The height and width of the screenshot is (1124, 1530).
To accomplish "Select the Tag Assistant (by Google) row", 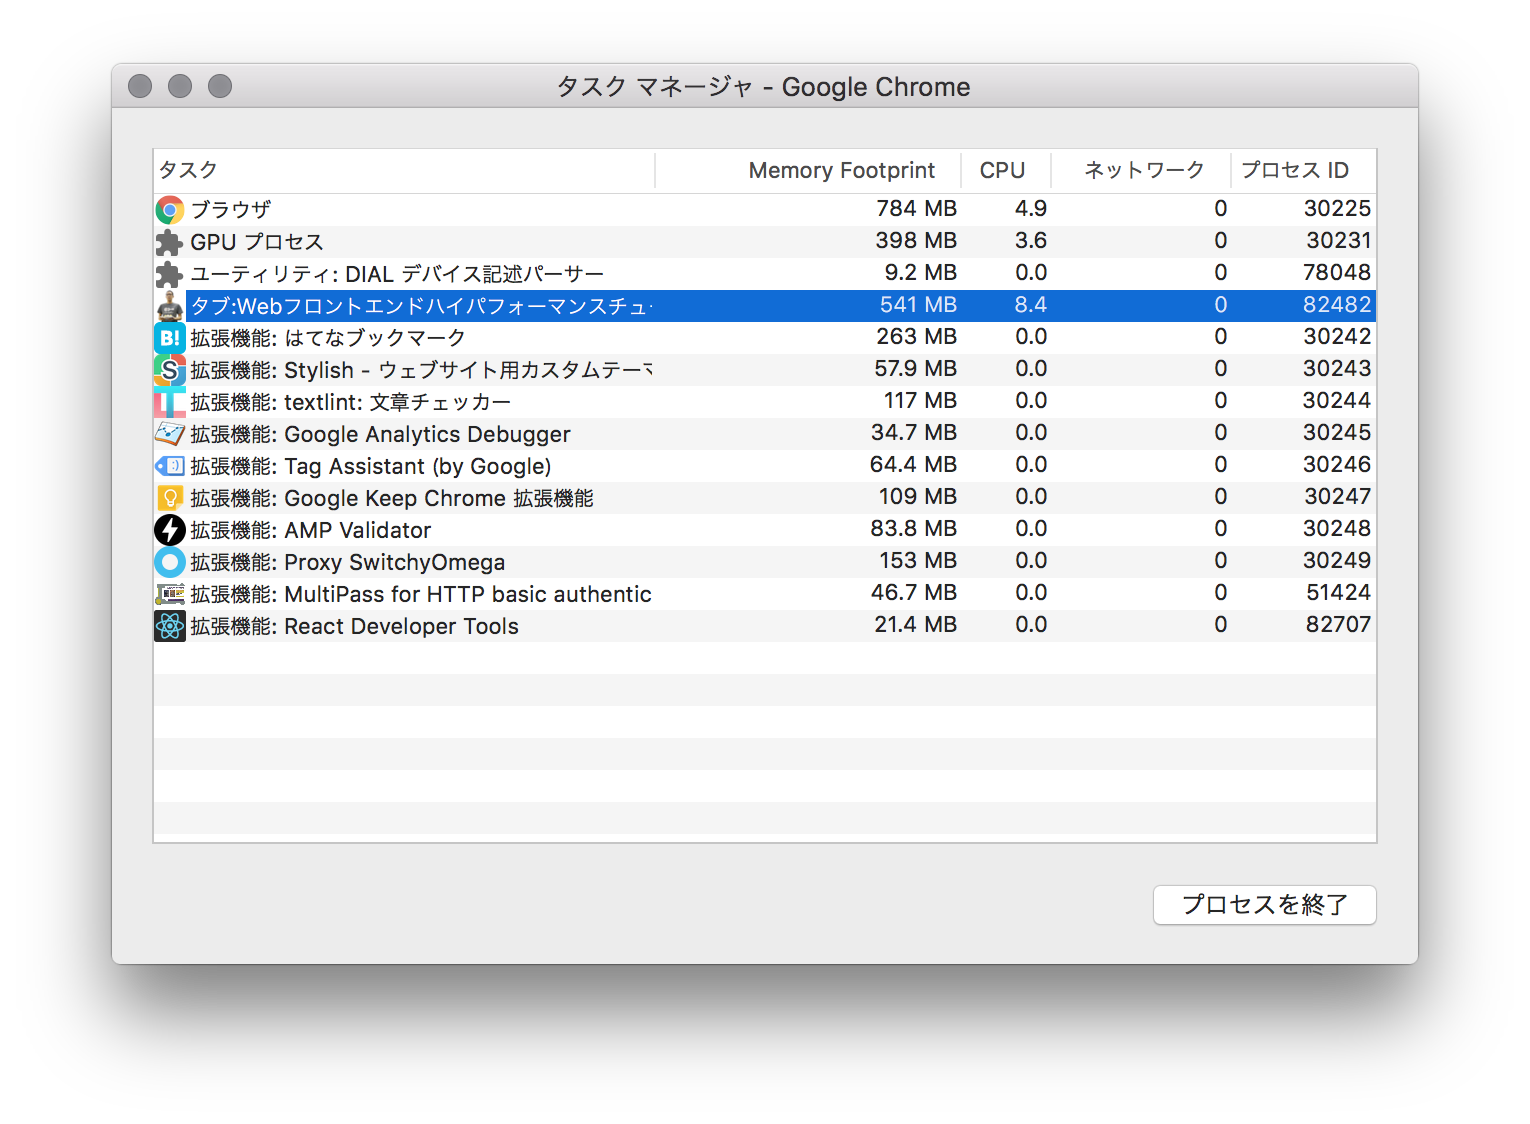I will (765, 466).
